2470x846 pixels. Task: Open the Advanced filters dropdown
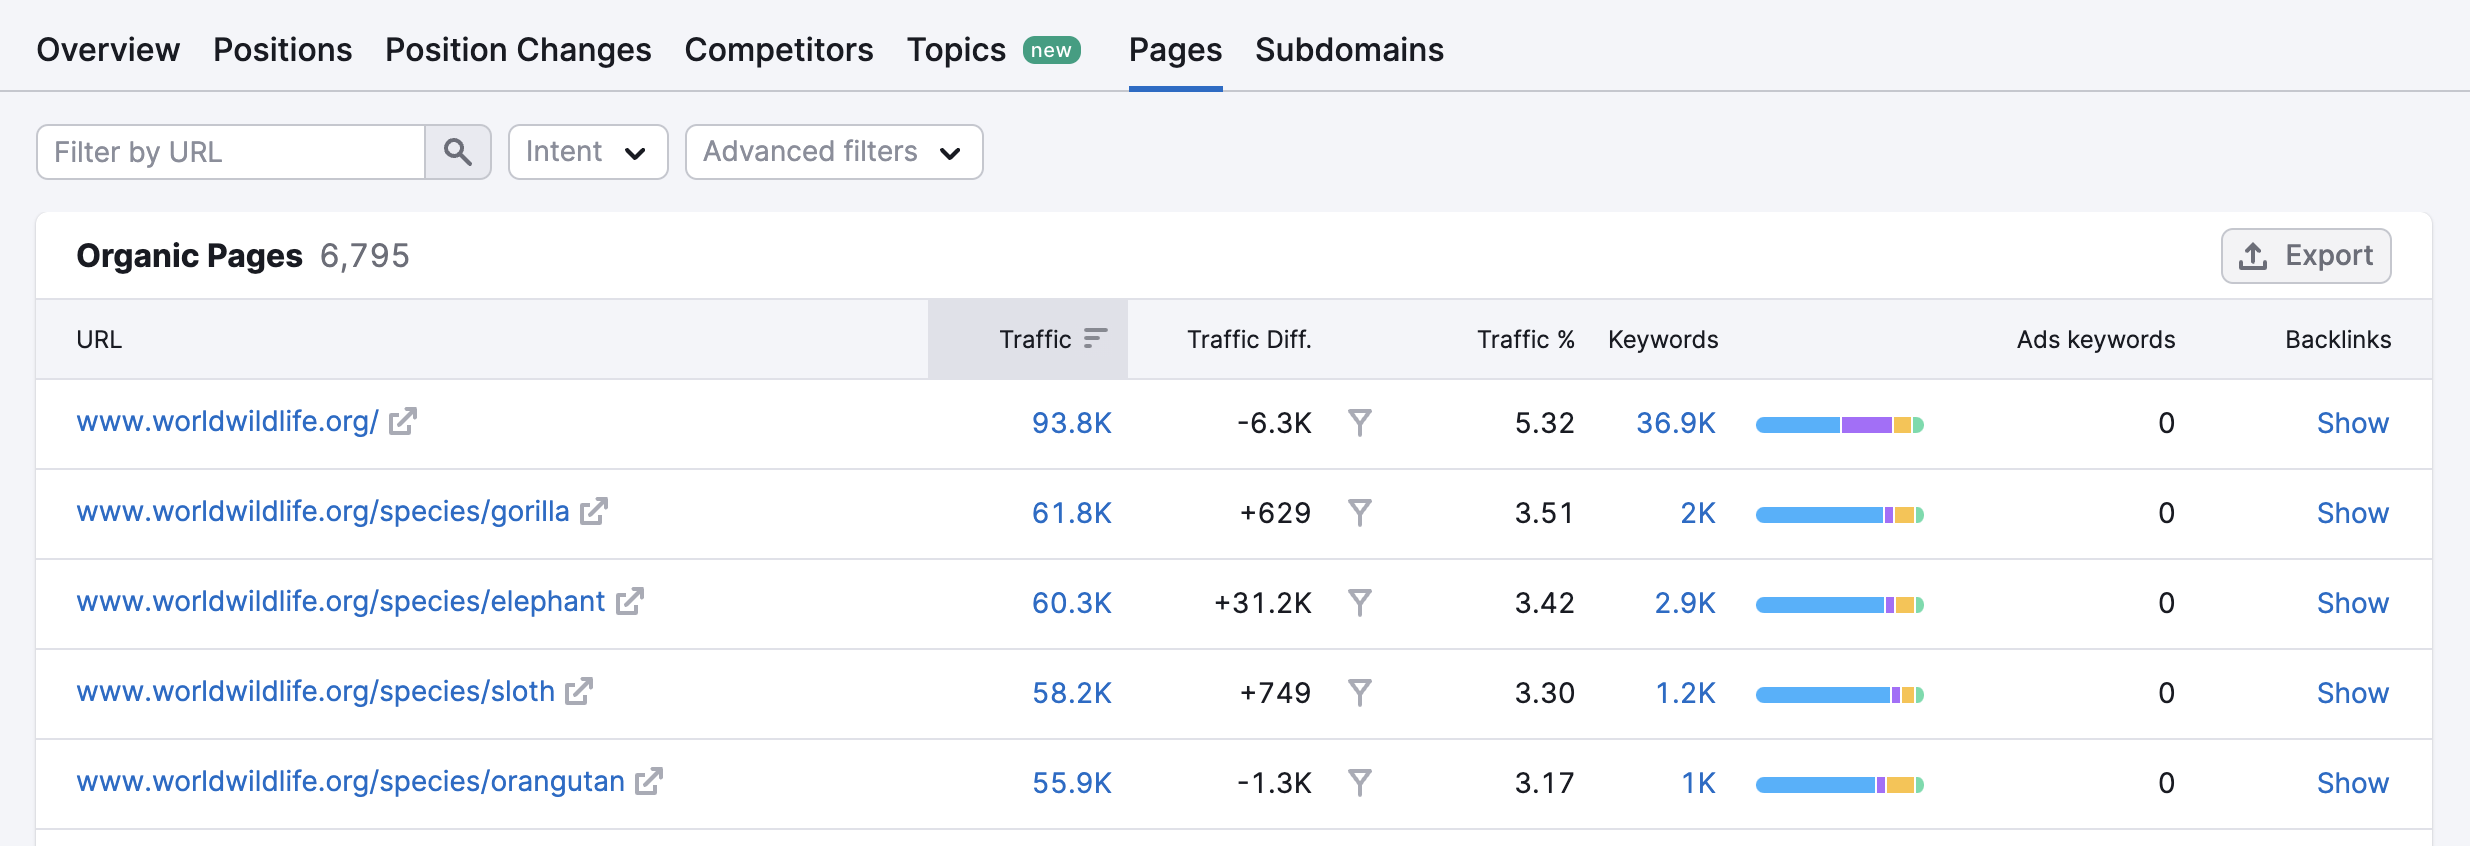pos(833,152)
